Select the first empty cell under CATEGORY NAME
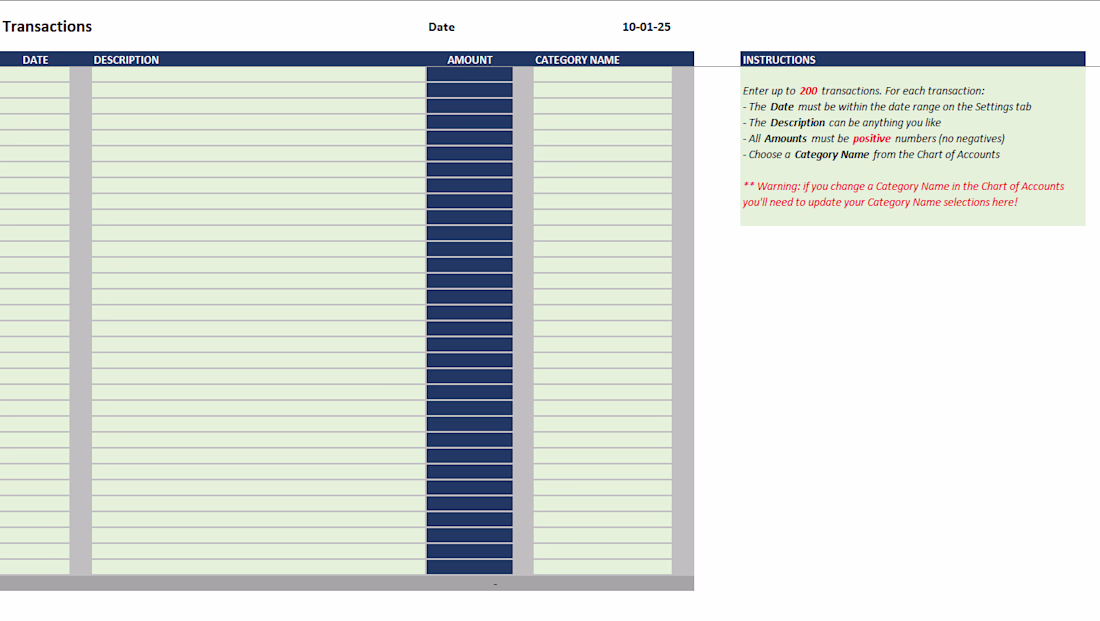Viewport: 1100px width, 621px height. 603,74
